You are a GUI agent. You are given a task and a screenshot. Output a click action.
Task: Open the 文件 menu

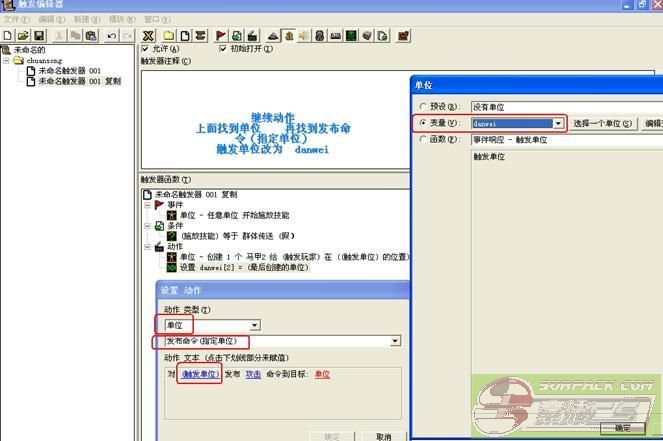(x=12, y=19)
